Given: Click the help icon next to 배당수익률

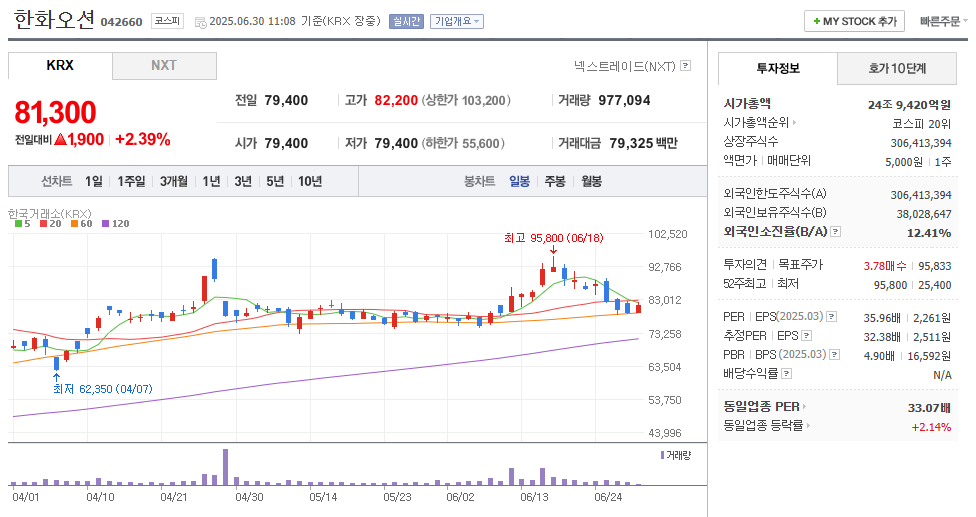Looking at the screenshot, I should tap(787, 374).
